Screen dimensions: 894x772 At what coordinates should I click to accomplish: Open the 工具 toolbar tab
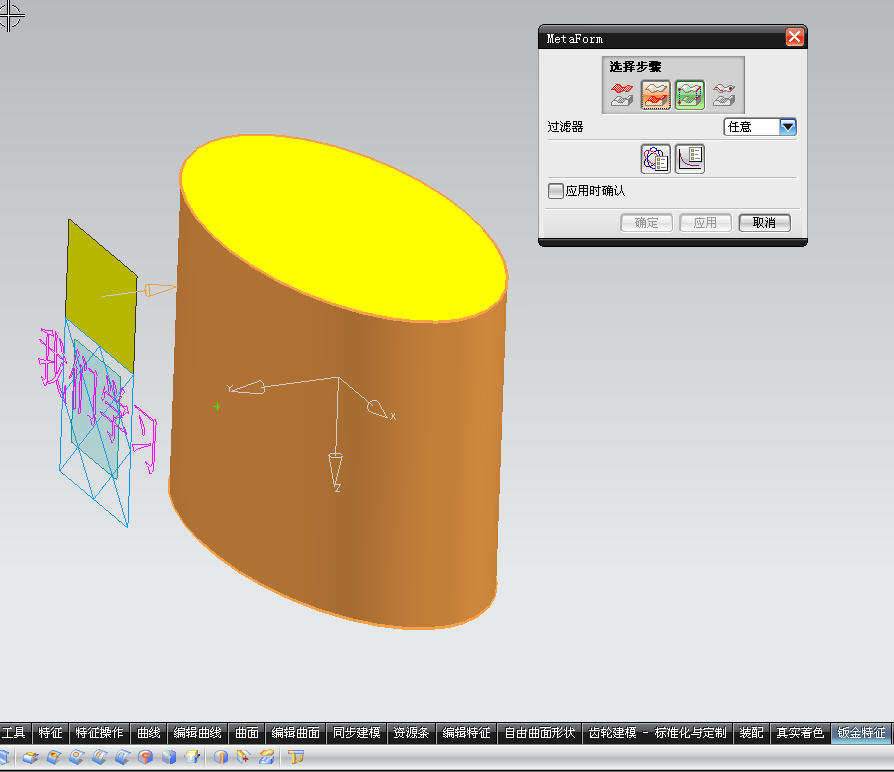pos(14,733)
